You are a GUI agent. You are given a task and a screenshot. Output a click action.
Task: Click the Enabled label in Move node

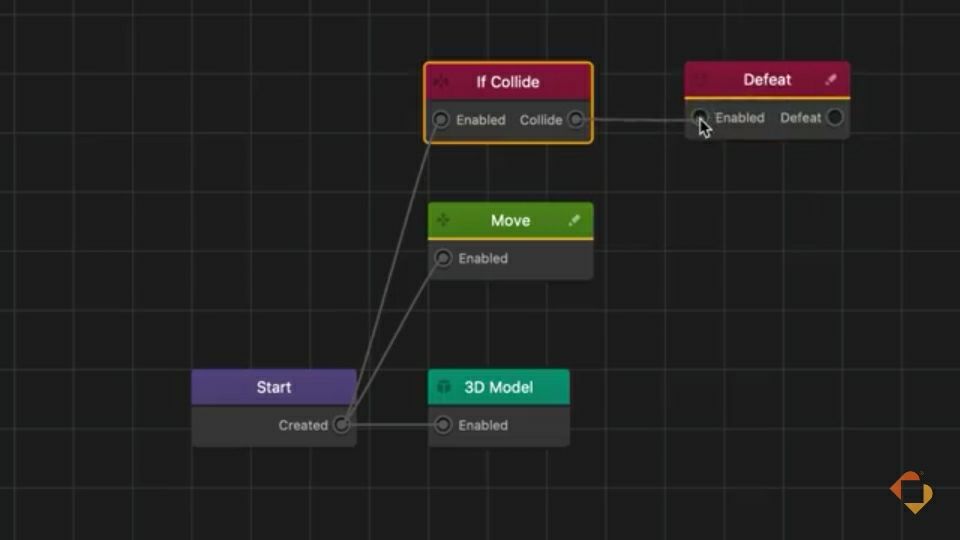(x=483, y=258)
